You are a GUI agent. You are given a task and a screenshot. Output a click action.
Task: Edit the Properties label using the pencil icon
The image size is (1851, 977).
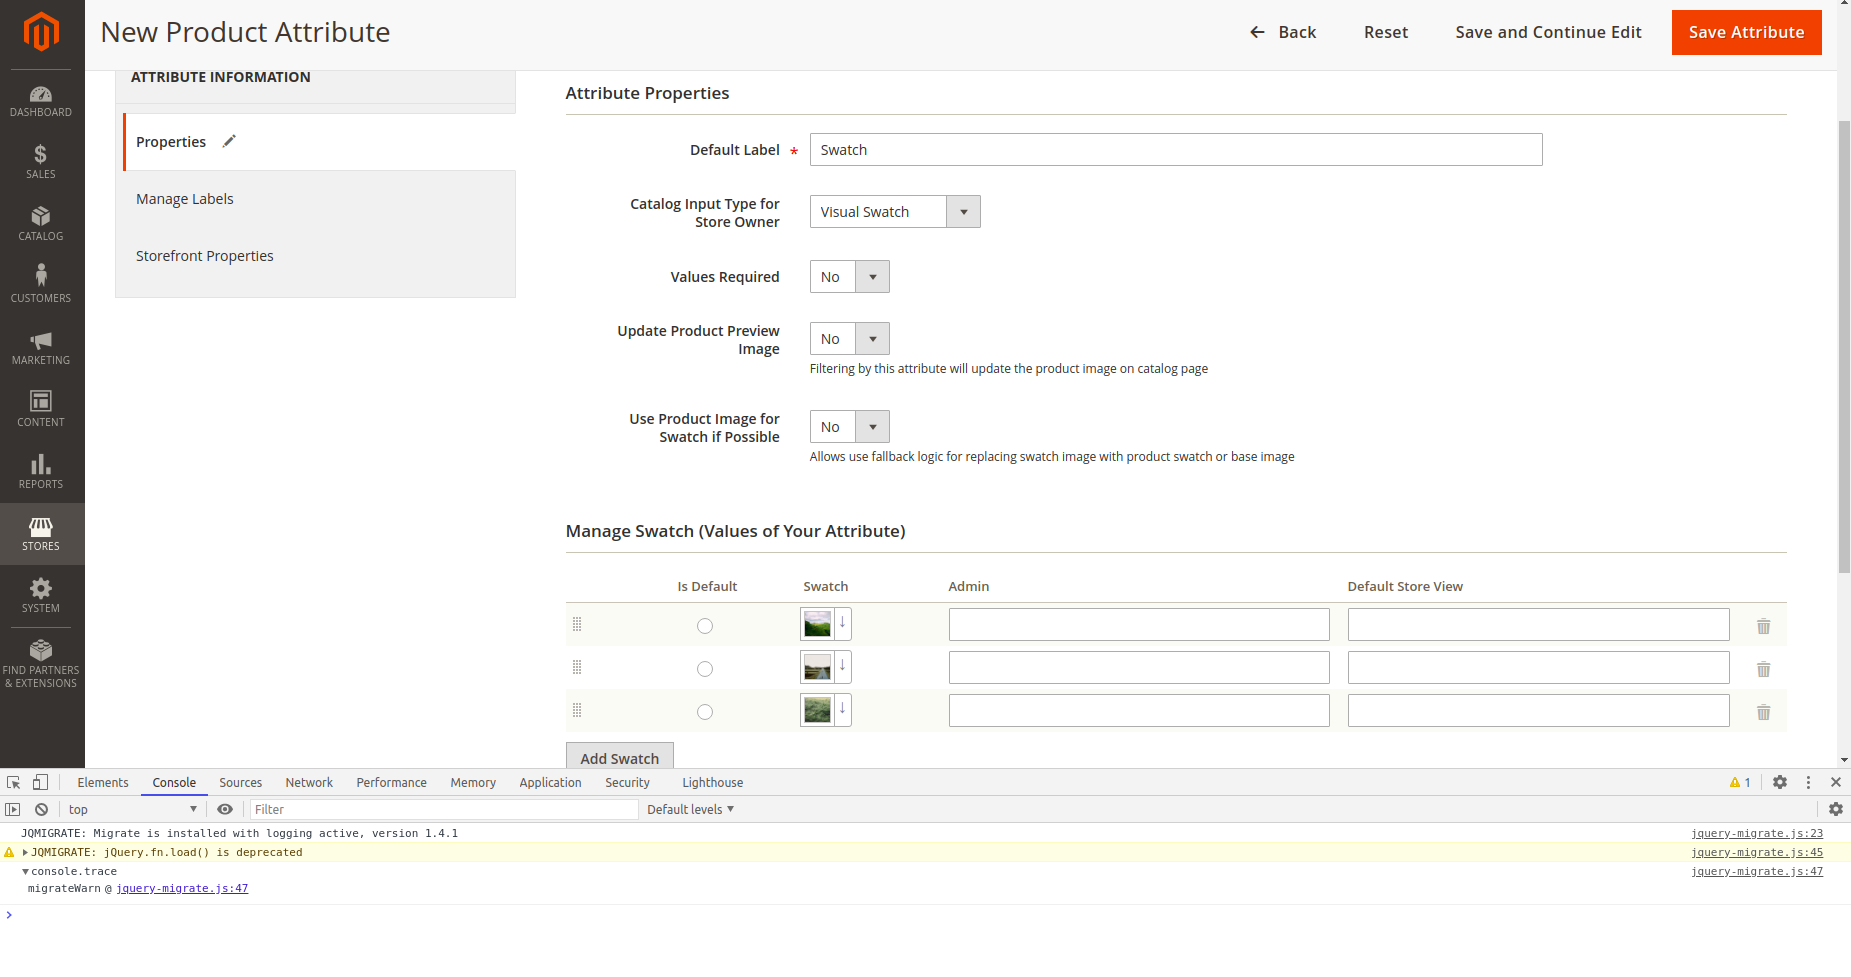coord(229,141)
